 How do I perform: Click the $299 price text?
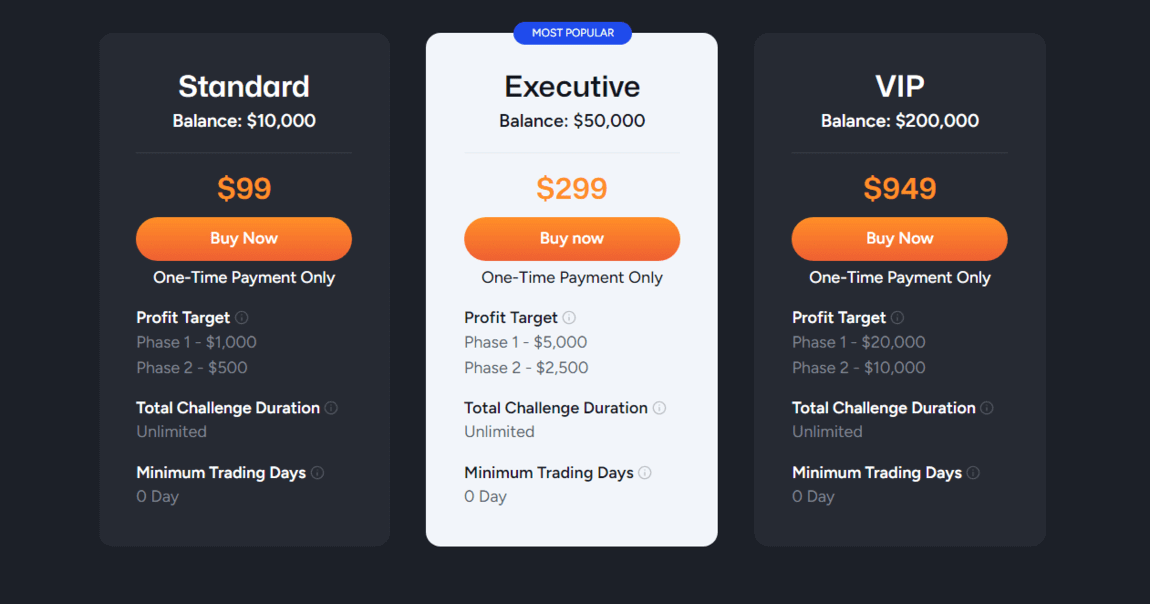tap(572, 188)
